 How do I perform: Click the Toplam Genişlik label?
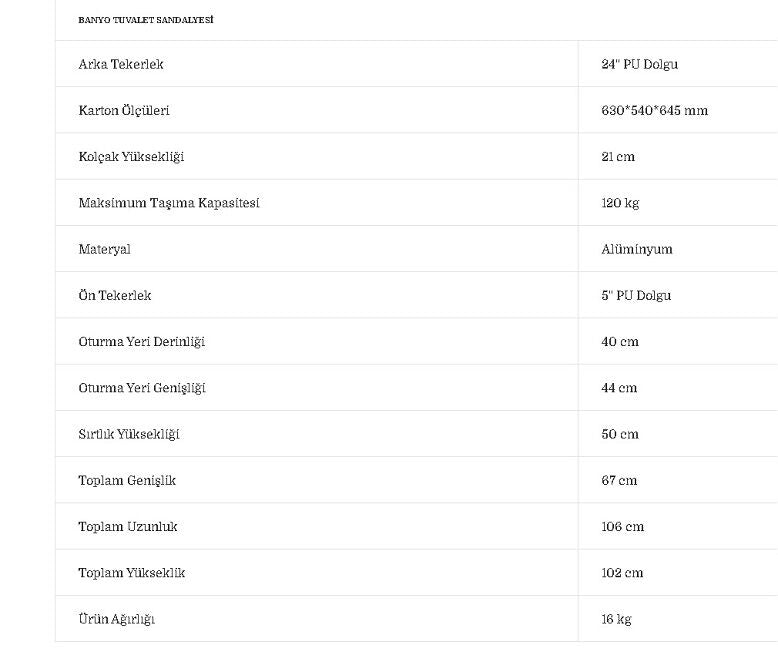(127, 481)
